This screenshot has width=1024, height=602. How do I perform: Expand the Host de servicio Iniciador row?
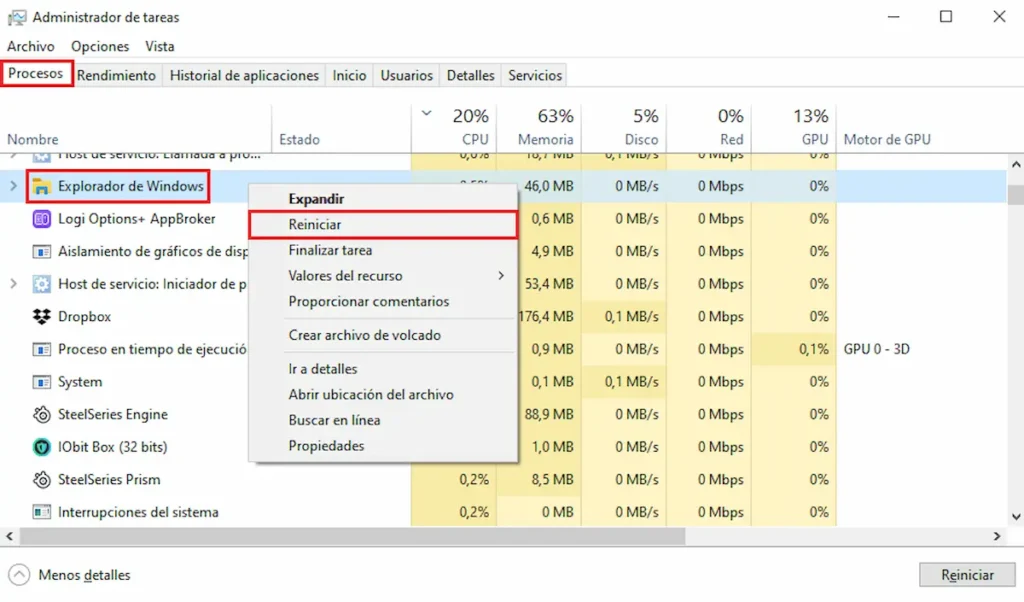point(14,284)
